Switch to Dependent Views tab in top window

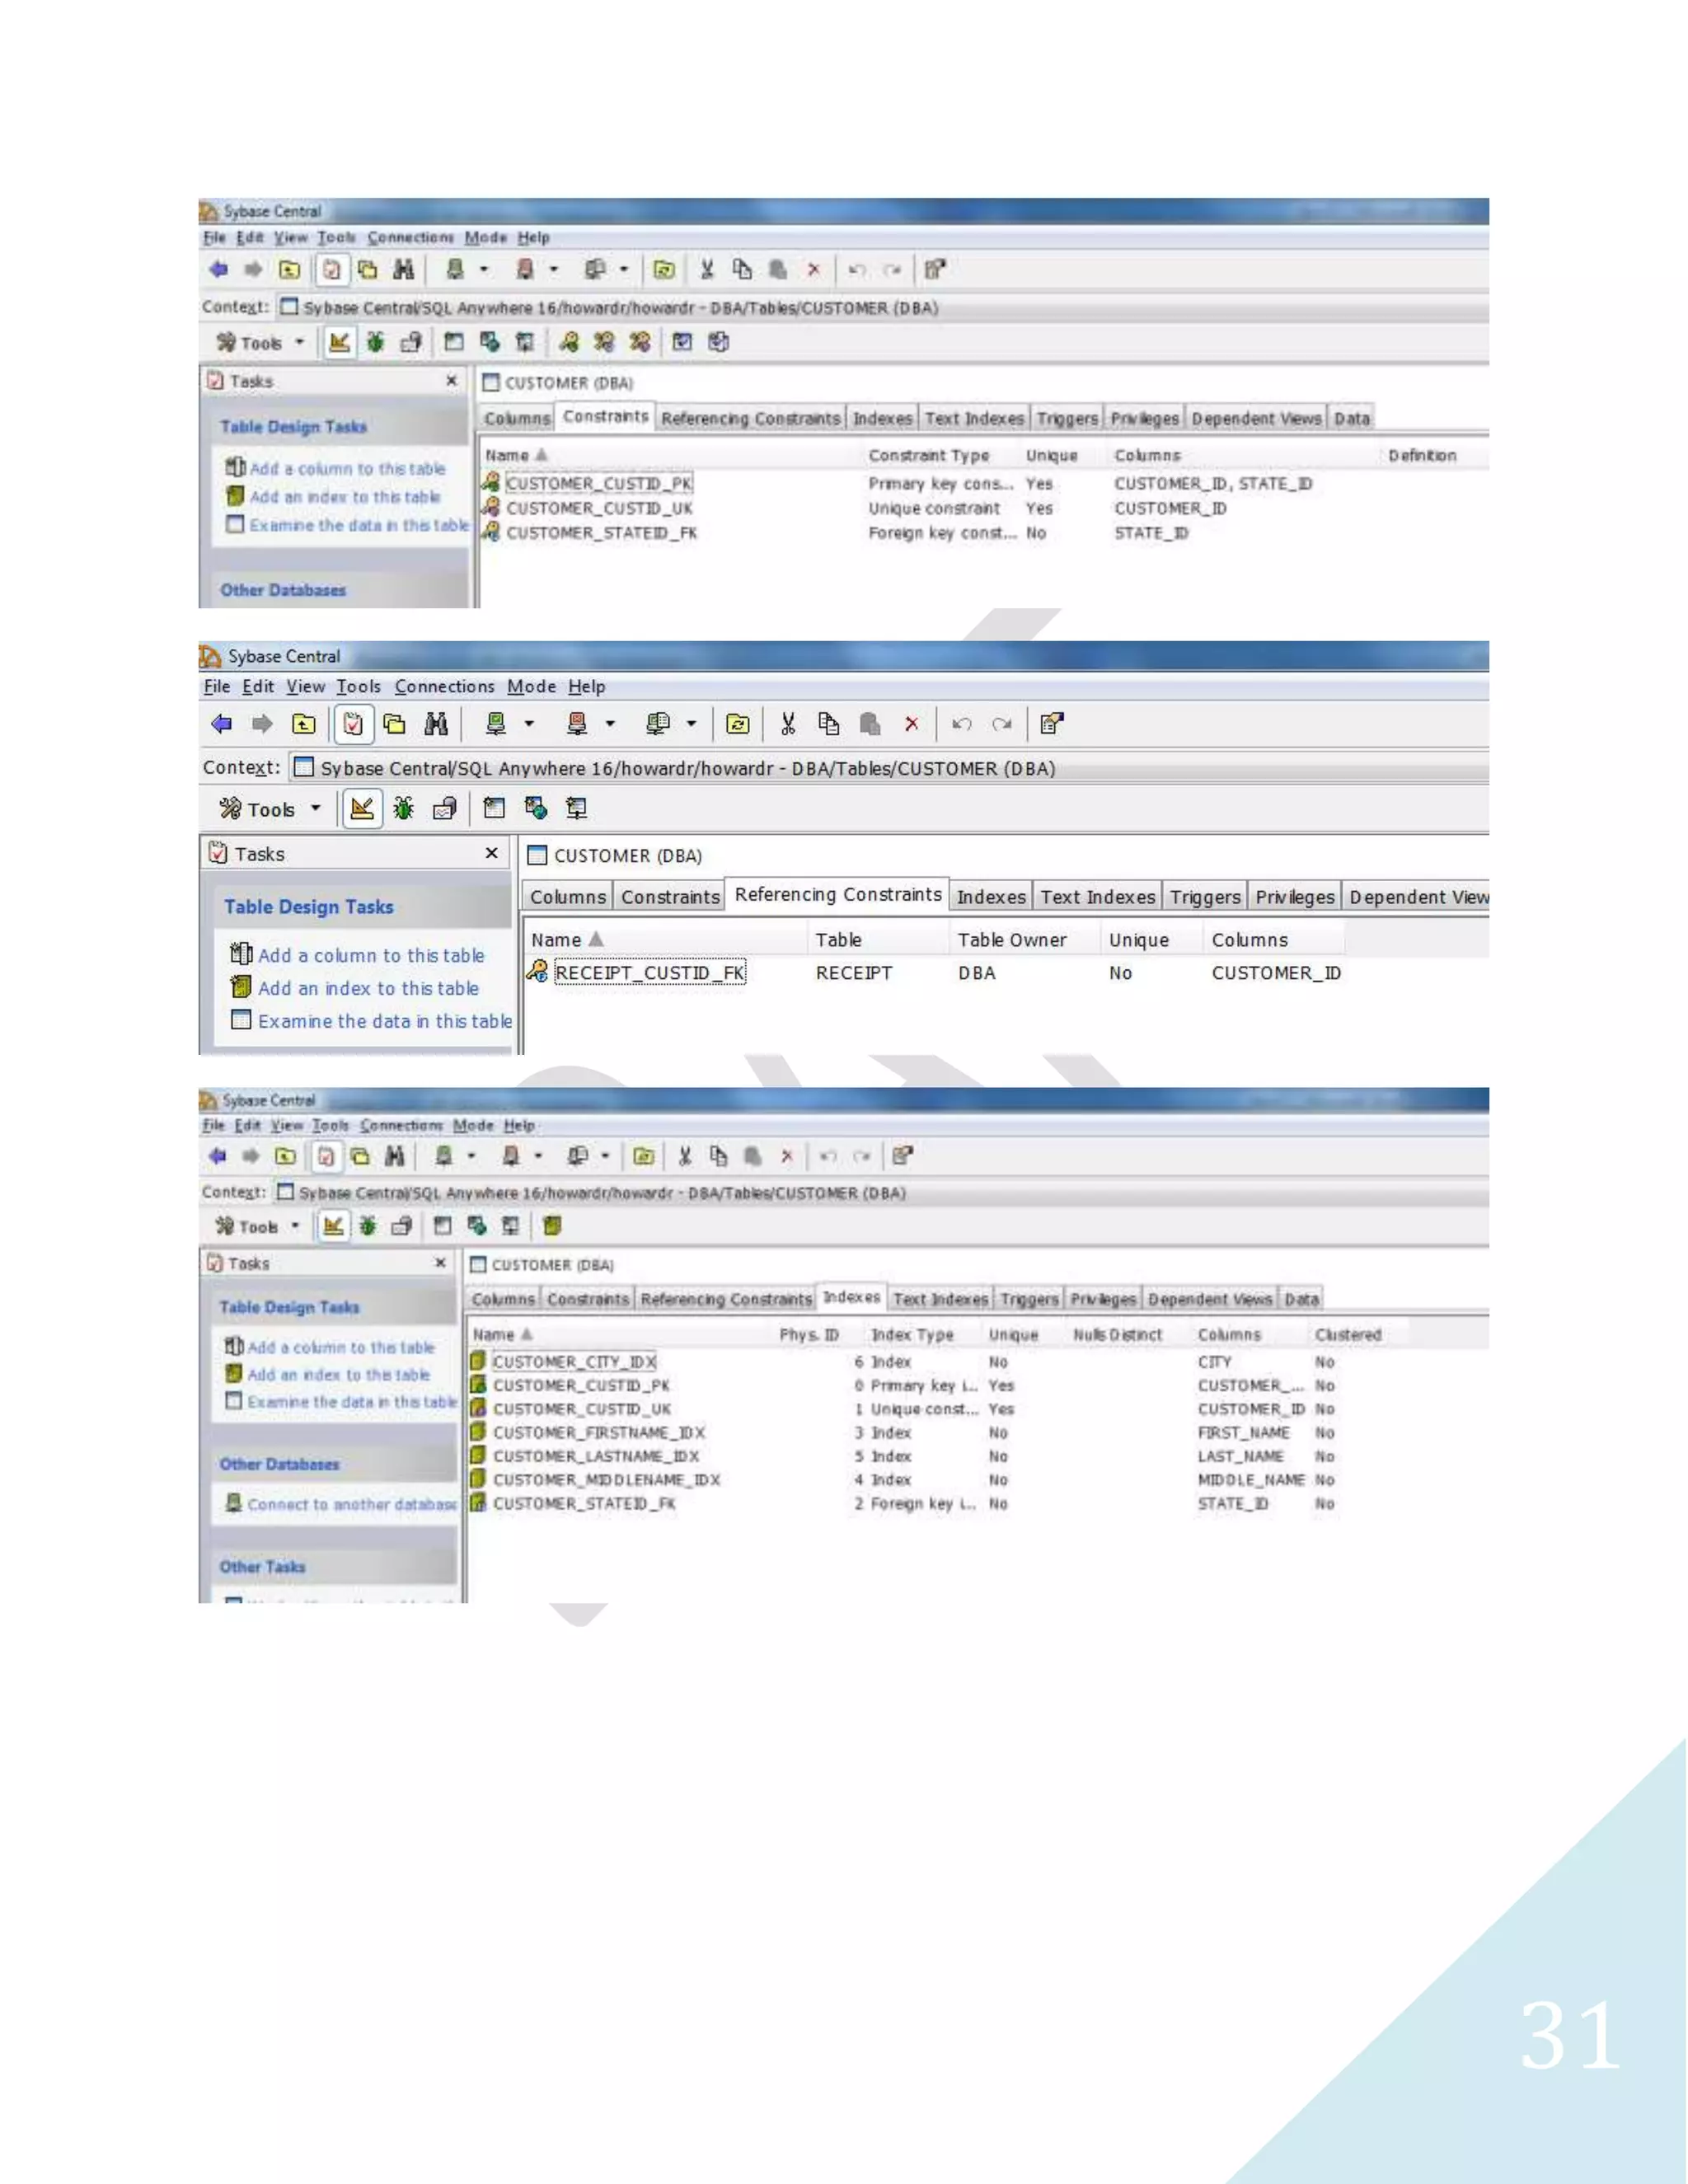[1256, 419]
